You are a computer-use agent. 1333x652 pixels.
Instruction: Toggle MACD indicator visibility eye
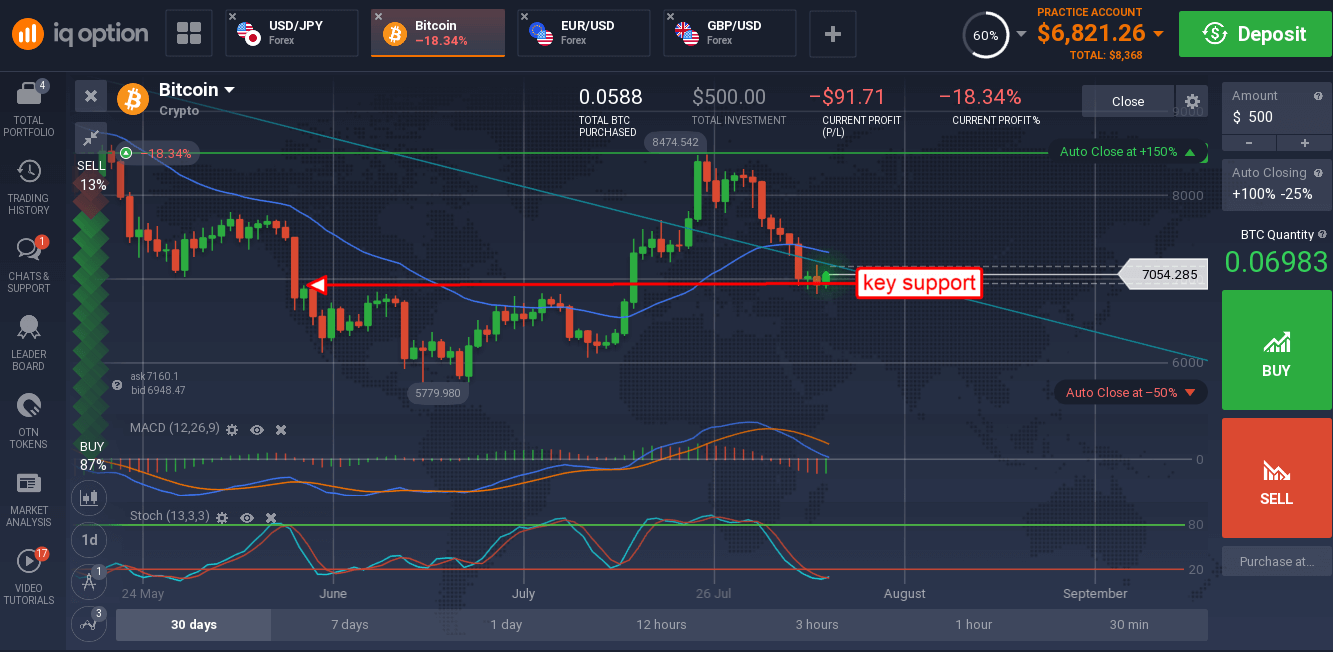(x=257, y=429)
